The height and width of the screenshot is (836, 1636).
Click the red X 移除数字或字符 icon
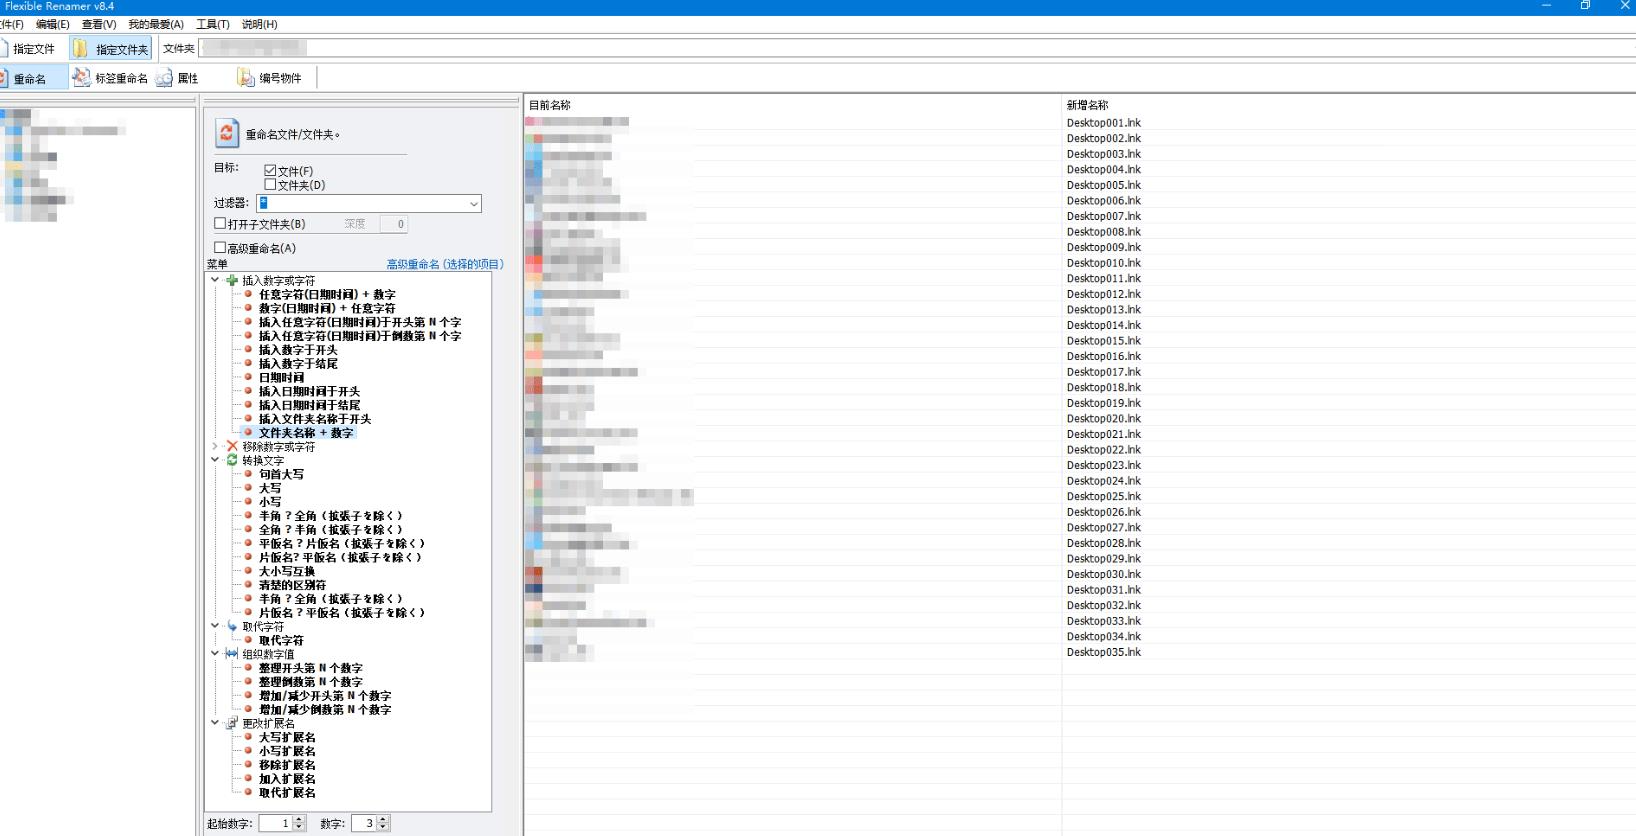pos(232,447)
